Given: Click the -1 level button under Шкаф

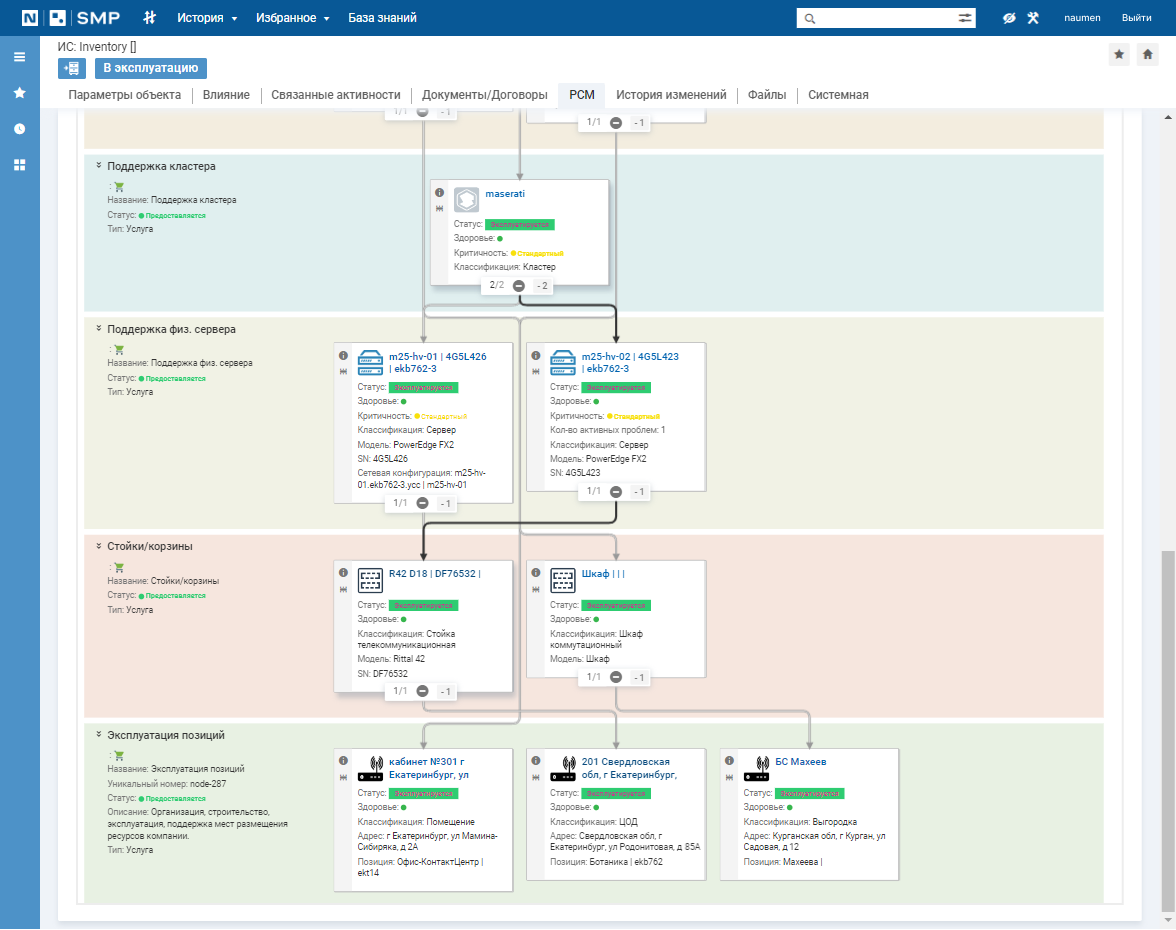Looking at the screenshot, I should point(639,677).
